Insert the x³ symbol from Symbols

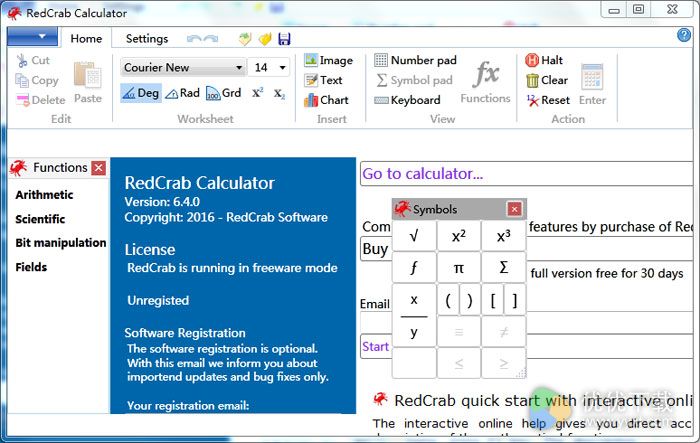[x=504, y=236]
